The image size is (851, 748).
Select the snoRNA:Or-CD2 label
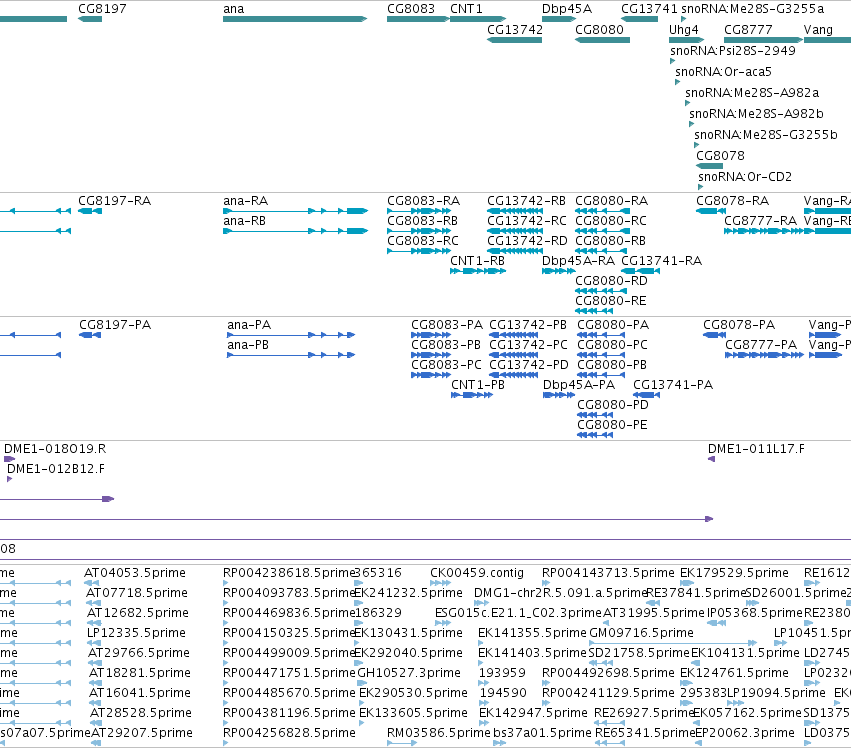pyautogui.click(x=745, y=177)
